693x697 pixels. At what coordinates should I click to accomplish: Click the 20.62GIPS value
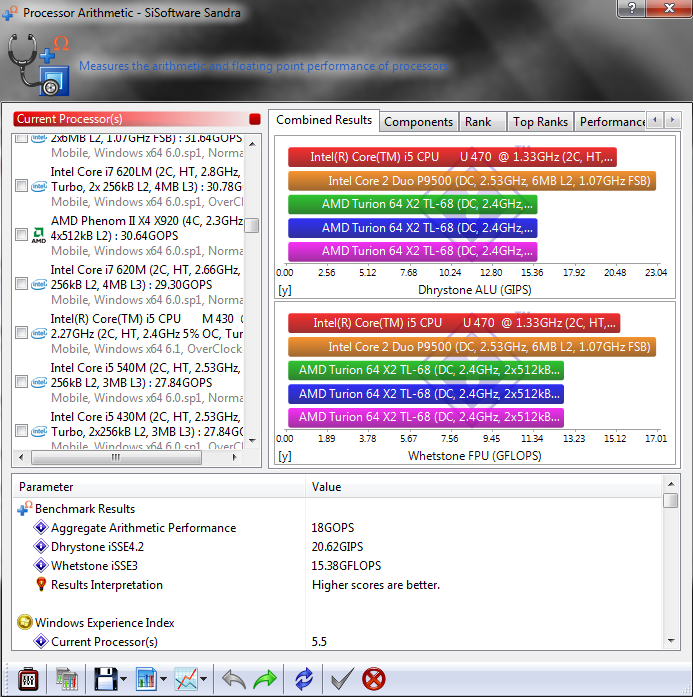337,547
